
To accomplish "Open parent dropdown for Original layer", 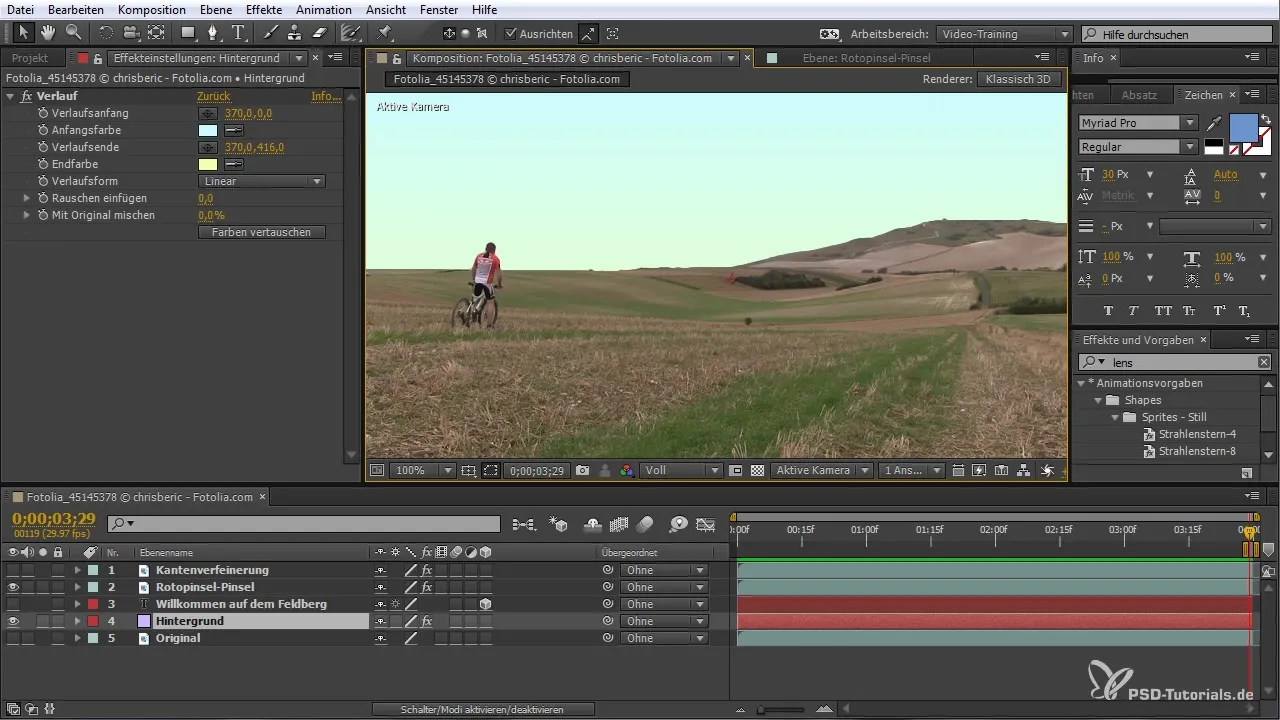I will pyautogui.click(x=664, y=638).
